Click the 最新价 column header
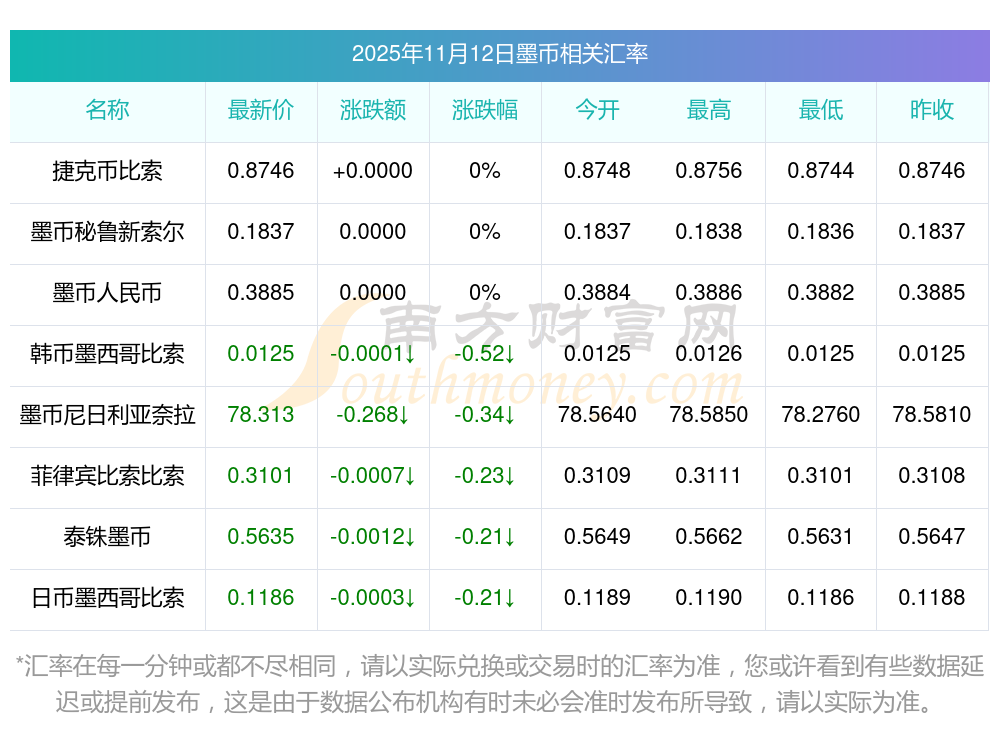 click(261, 110)
